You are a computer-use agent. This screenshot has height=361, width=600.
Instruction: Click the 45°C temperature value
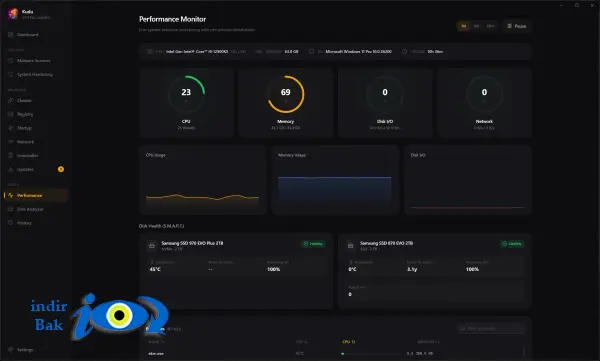point(155,270)
